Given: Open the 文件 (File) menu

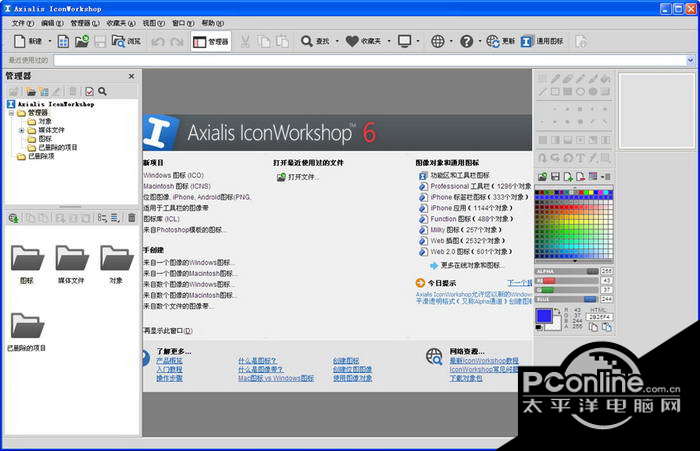Looking at the screenshot, I should tap(23, 23).
